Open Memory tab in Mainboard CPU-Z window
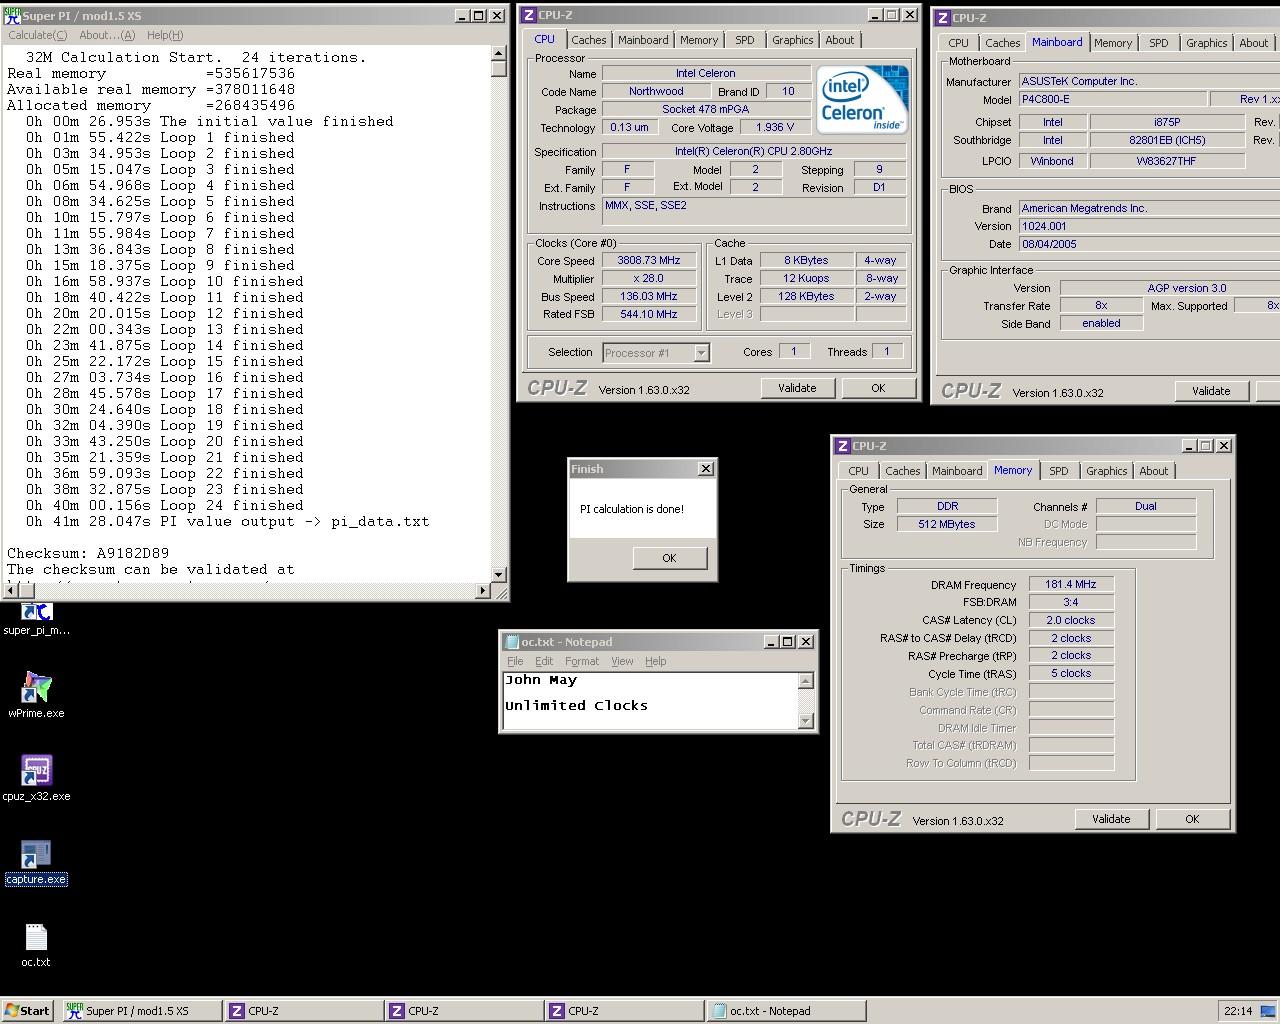The height and width of the screenshot is (1024, 1280). click(1113, 43)
